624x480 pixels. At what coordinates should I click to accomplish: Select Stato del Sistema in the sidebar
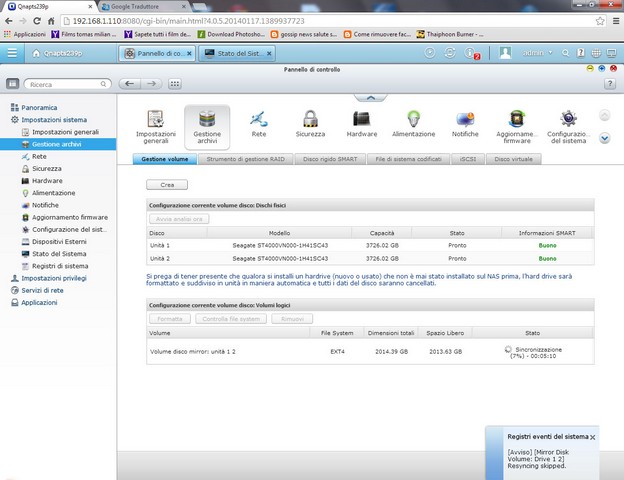(59, 253)
